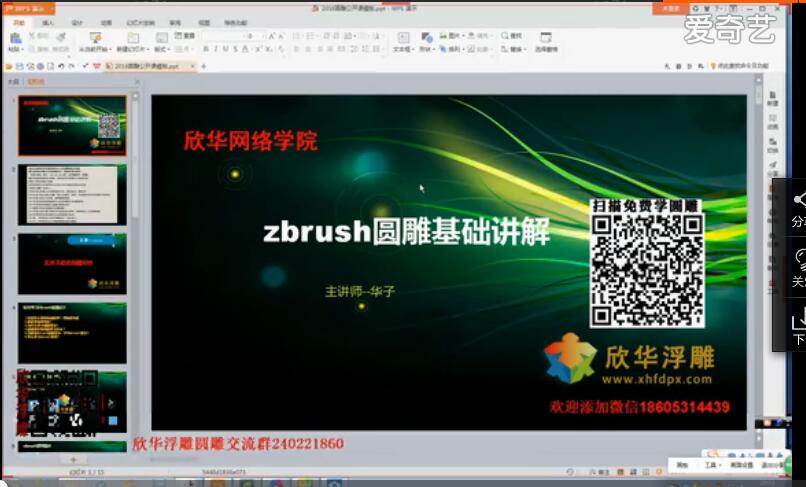Select slide 2 thumbnail
The height and width of the screenshot is (487, 806).
click(x=72, y=195)
